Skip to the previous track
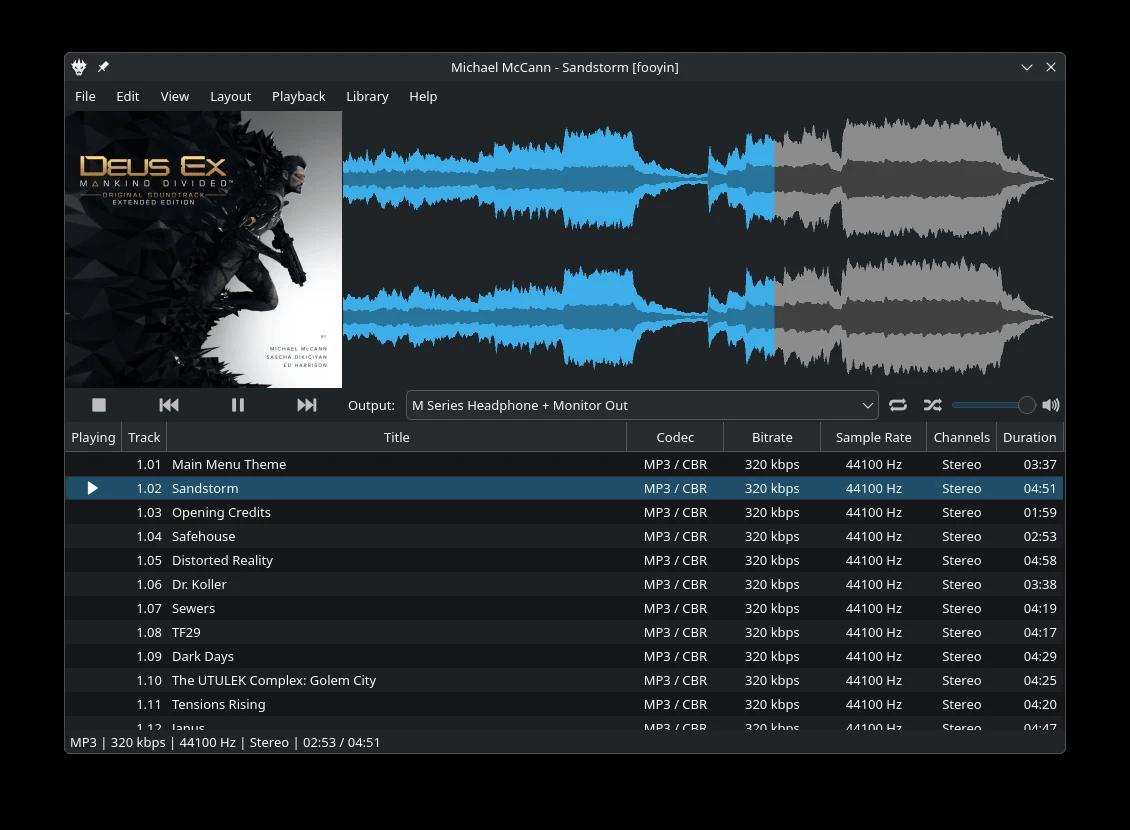Image resolution: width=1130 pixels, height=830 pixels. (169, 405)
